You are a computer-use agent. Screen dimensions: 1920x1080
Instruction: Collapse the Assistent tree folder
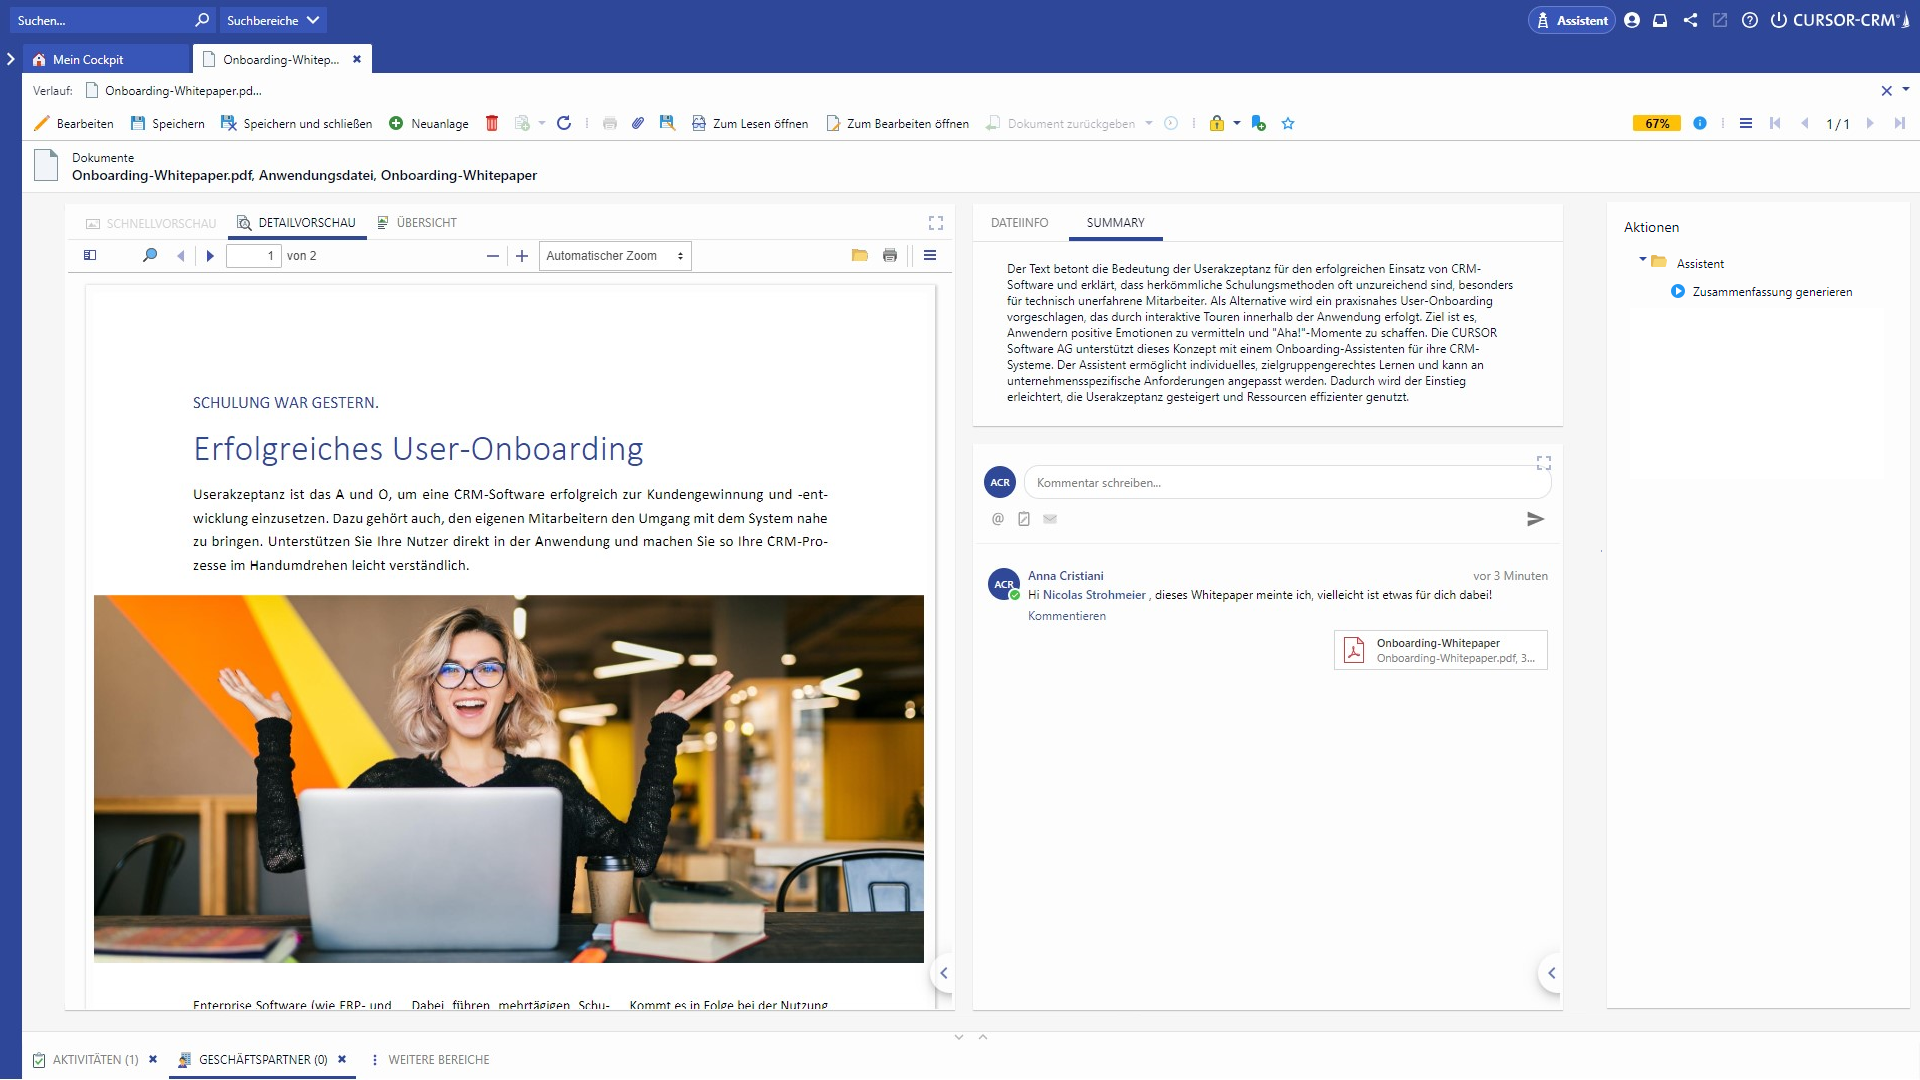pyautogui.click(x=1643, y=260)
